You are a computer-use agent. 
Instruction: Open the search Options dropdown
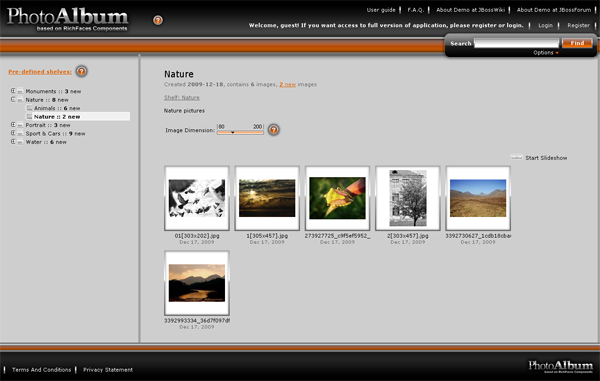click(546, 52)
